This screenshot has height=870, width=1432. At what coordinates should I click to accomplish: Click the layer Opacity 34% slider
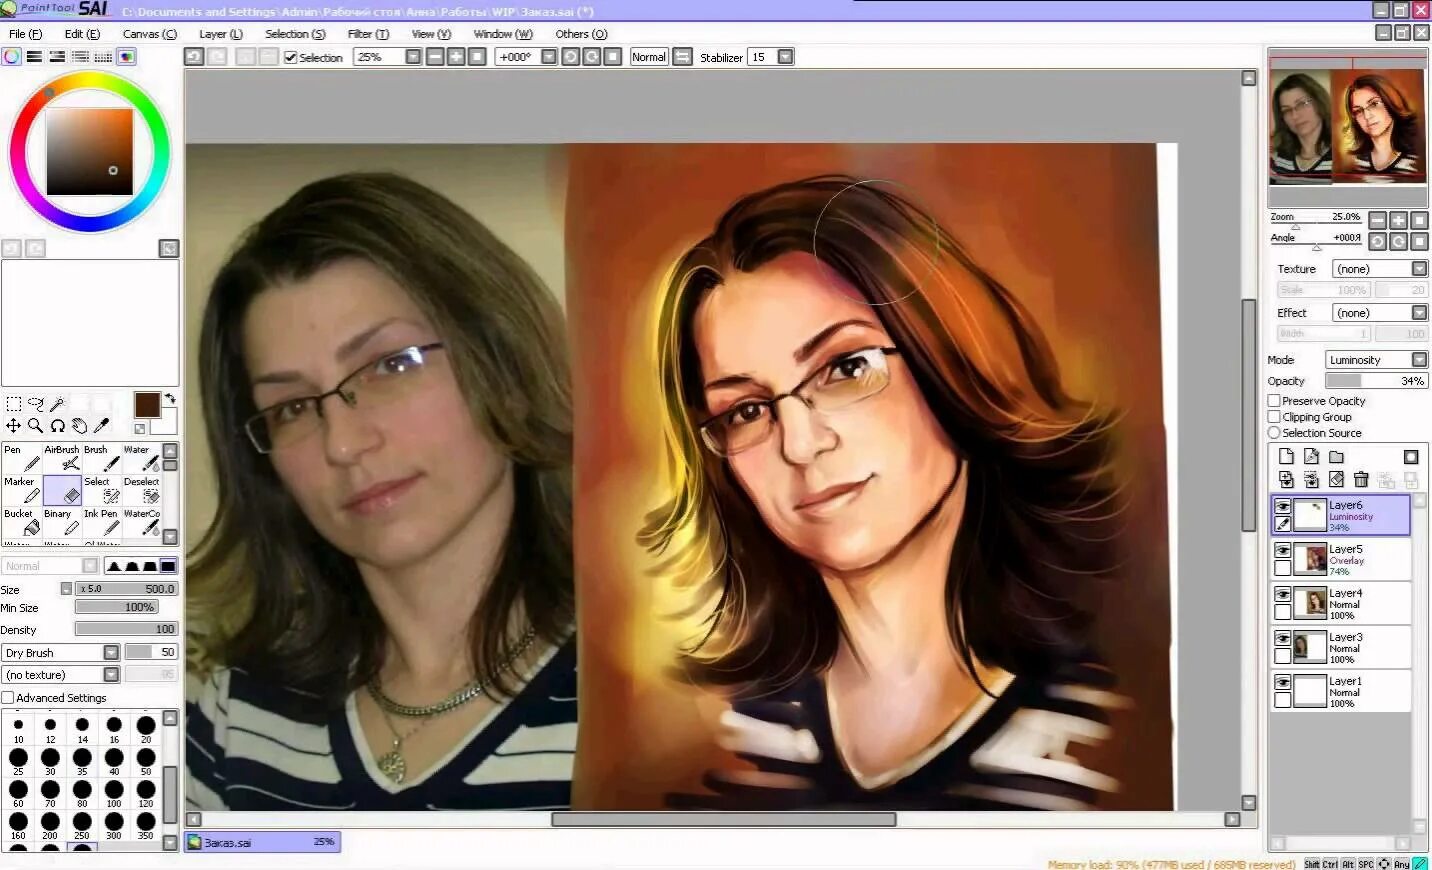pyautogui.click(x=1376, y=381)
